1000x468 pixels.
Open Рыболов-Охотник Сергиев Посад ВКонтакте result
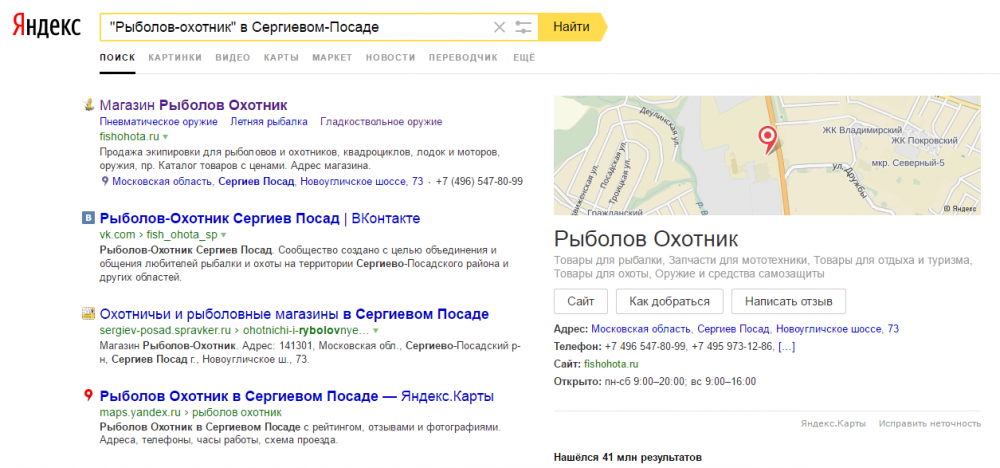pos(260,219)
